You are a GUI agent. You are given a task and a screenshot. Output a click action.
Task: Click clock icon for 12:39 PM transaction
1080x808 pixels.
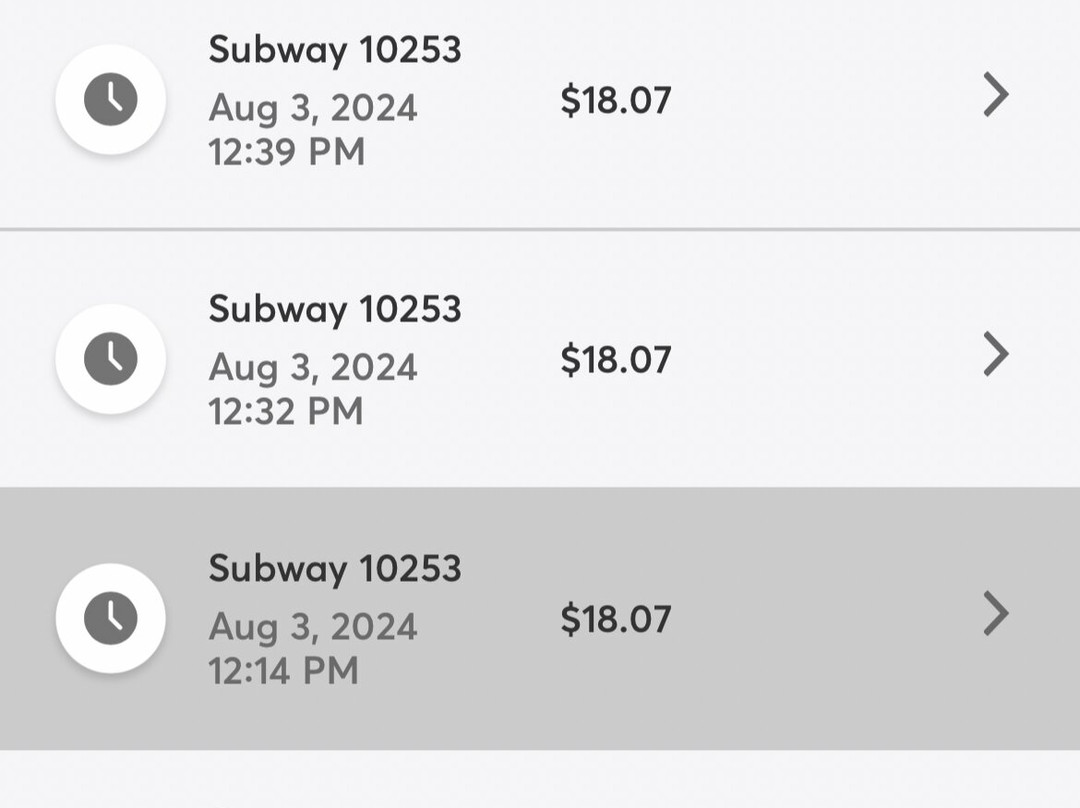110,99
